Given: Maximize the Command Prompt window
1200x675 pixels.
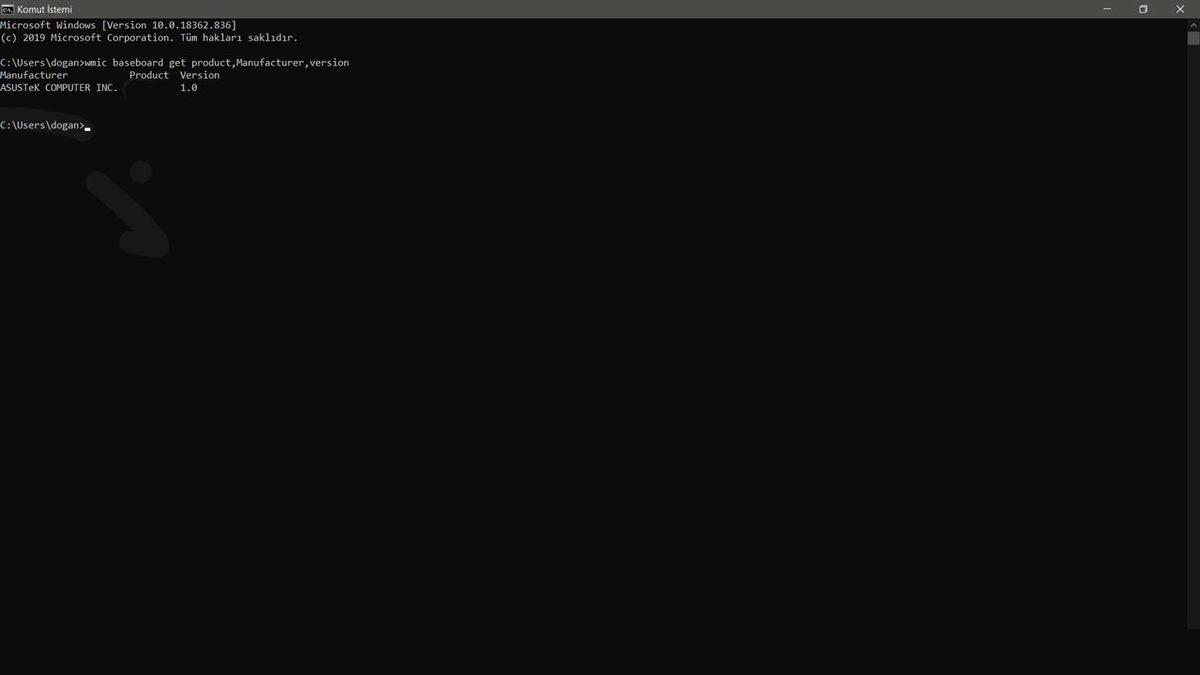Looking at the screenshot, I should pyautogui.click(x=1143, y=8).
